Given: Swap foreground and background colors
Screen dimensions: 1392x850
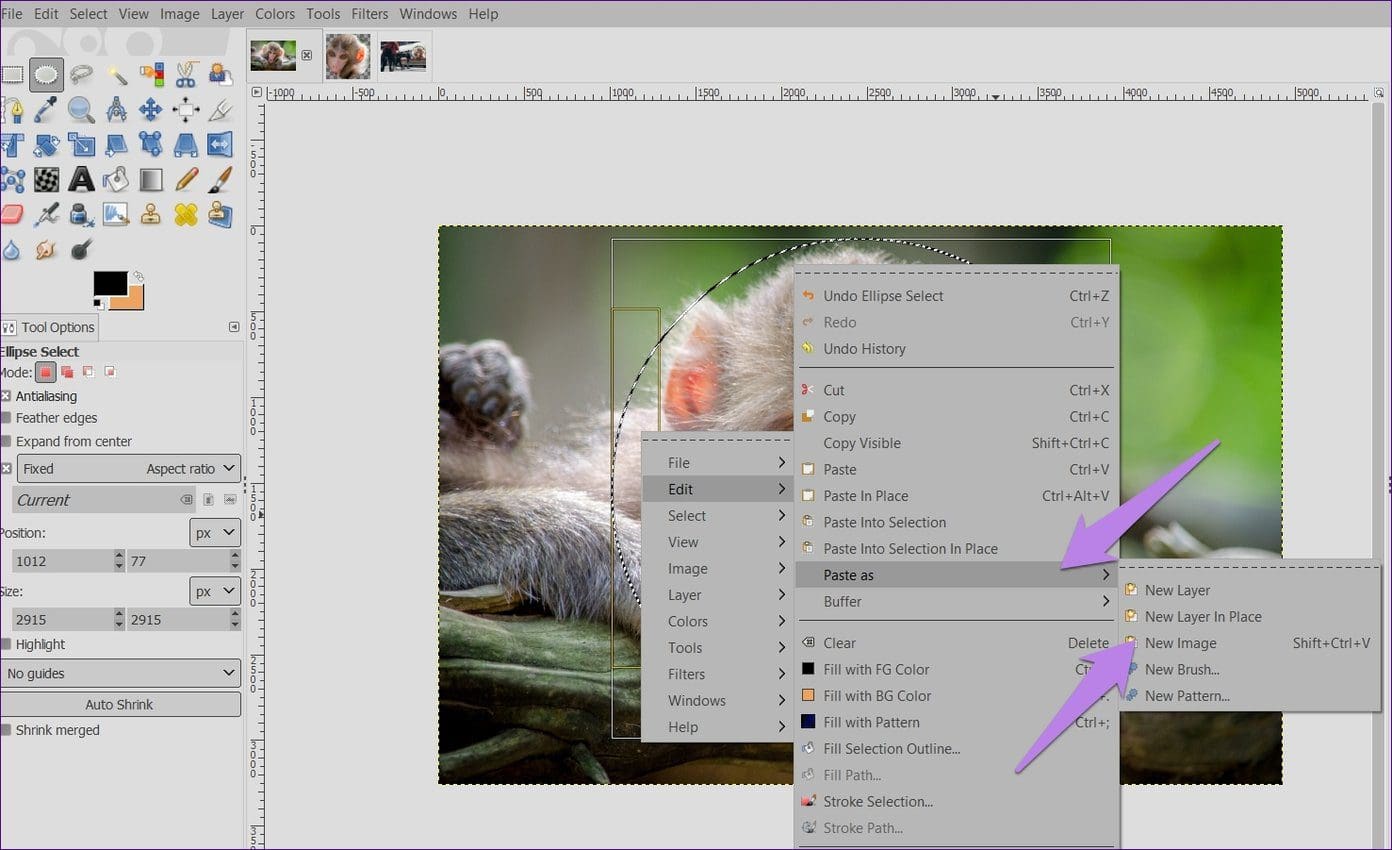Looking at the screenshot, I should [x=138, y=276].
